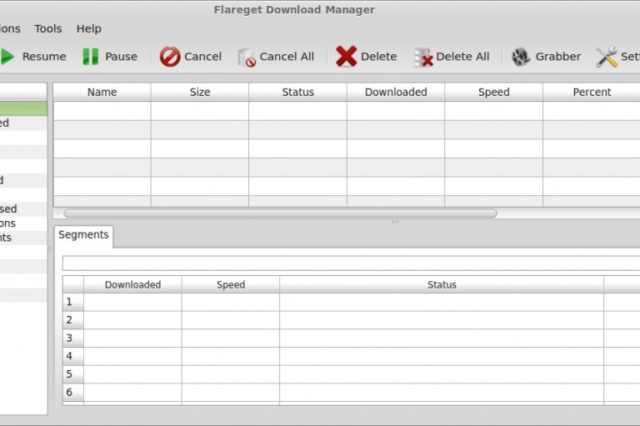Screen dimensions: 640x426
Task: Open the Tools menu
Action: click(48, 29)
